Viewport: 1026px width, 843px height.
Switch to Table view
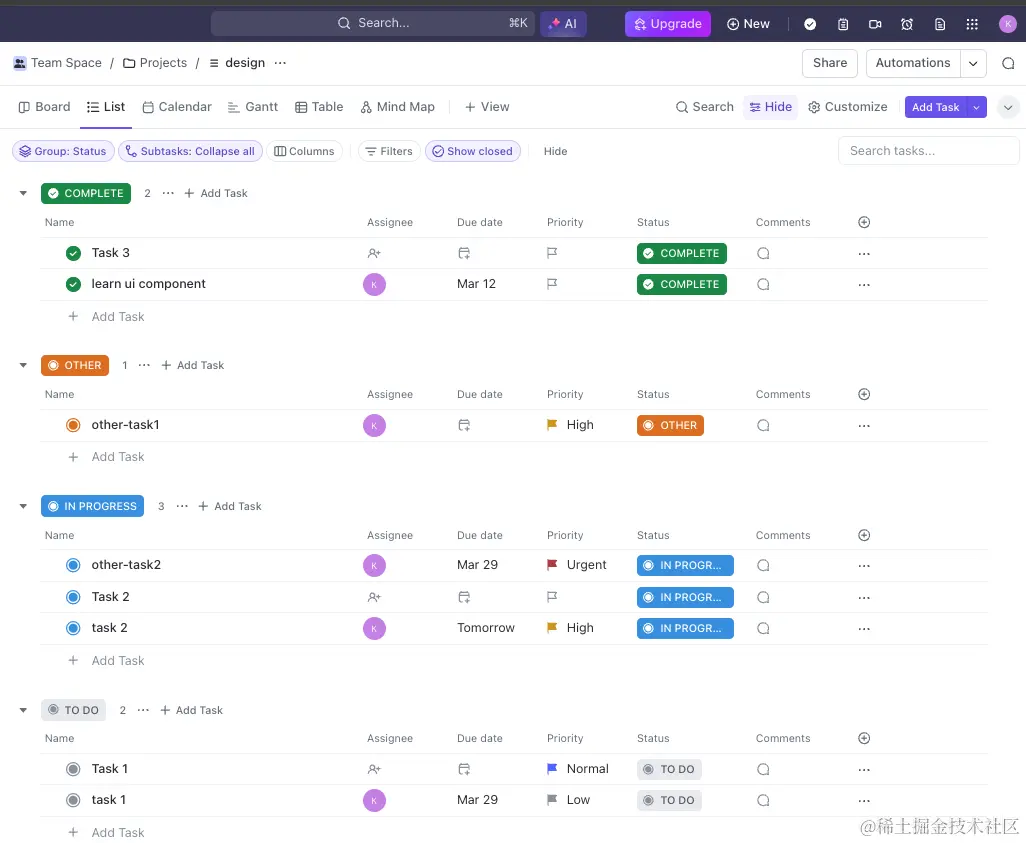click(319, 107)
